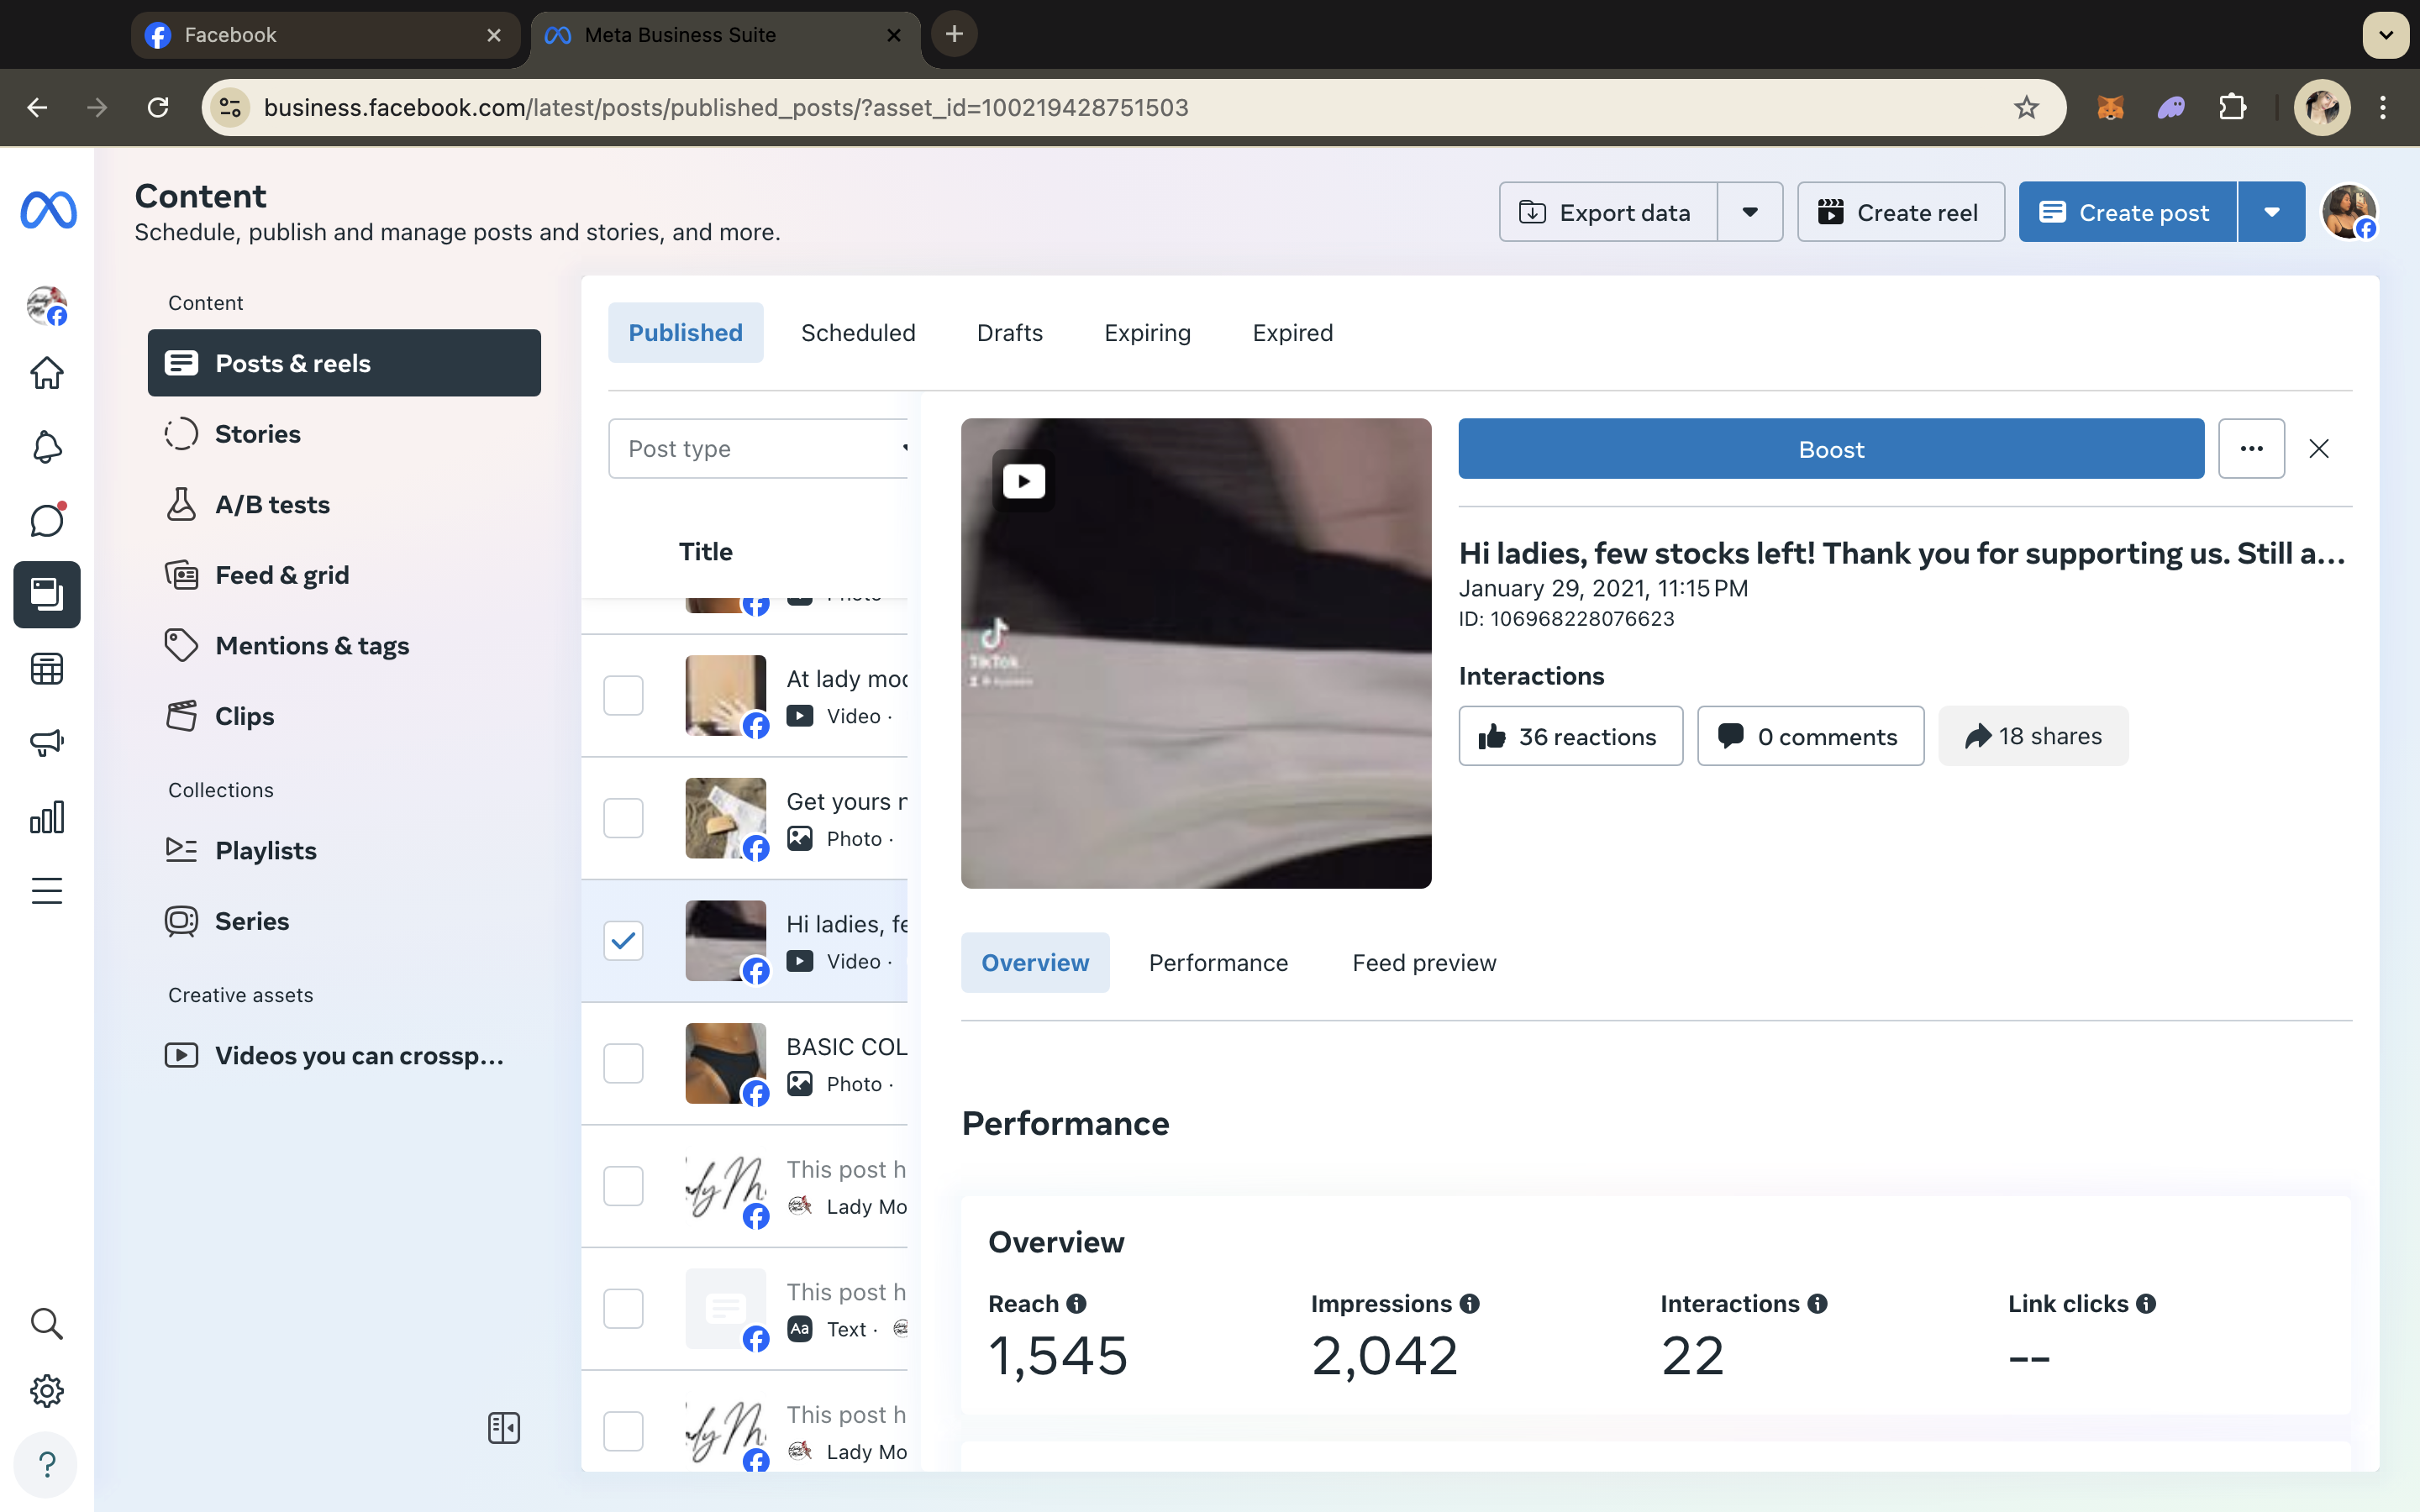Open the Performance tab of the post
The width and height of the screenshot is (2420, 1512).
coord(1218,963)
